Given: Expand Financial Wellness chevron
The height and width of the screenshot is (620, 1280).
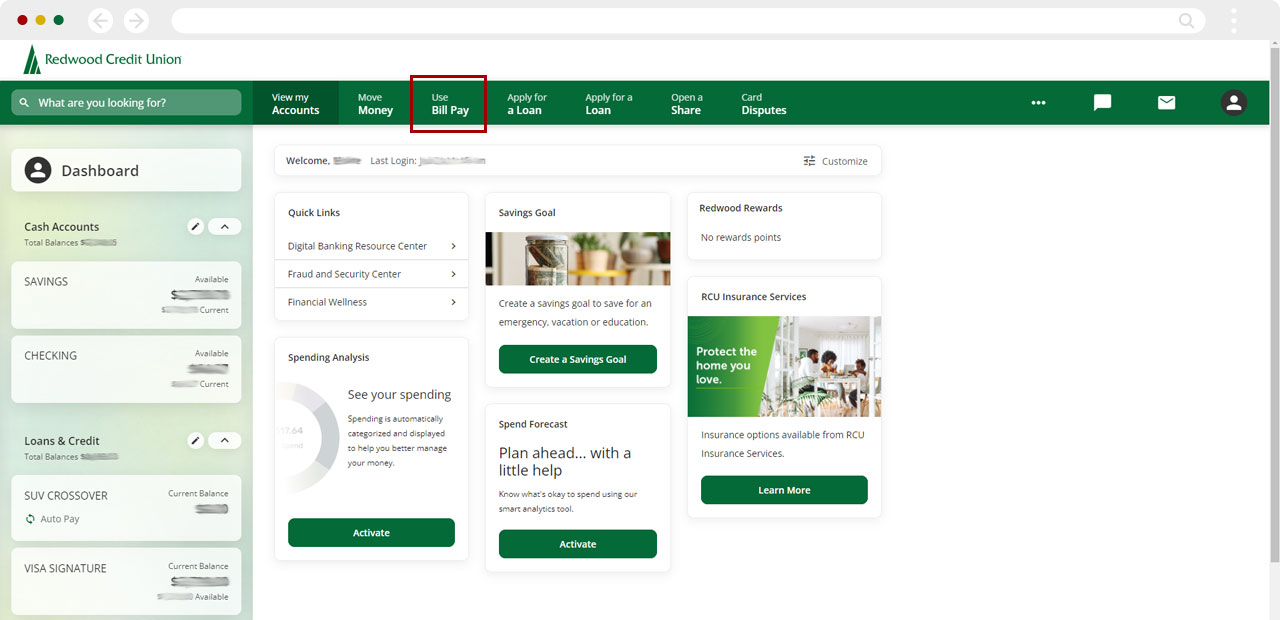Looking at the screenshot, I should click(x=453, y=302).
